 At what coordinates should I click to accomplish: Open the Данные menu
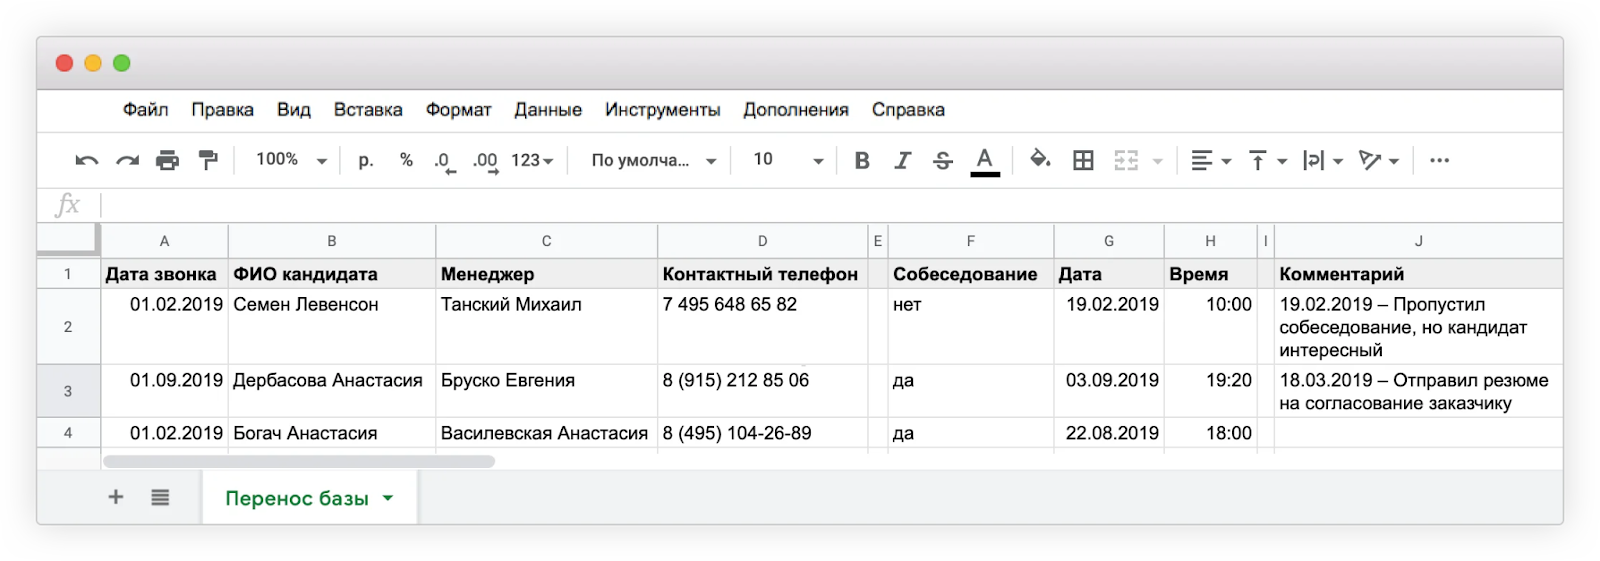(x=548, y=110)
